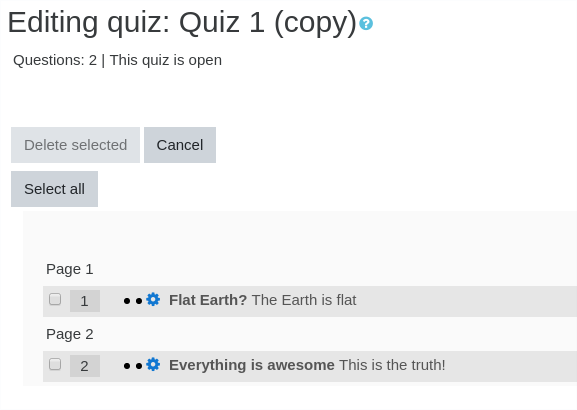Image resolution: width=577 pixels, height=410 pixels.
Task: Click the Page 2 heading
Action: (x=70, y=334)
